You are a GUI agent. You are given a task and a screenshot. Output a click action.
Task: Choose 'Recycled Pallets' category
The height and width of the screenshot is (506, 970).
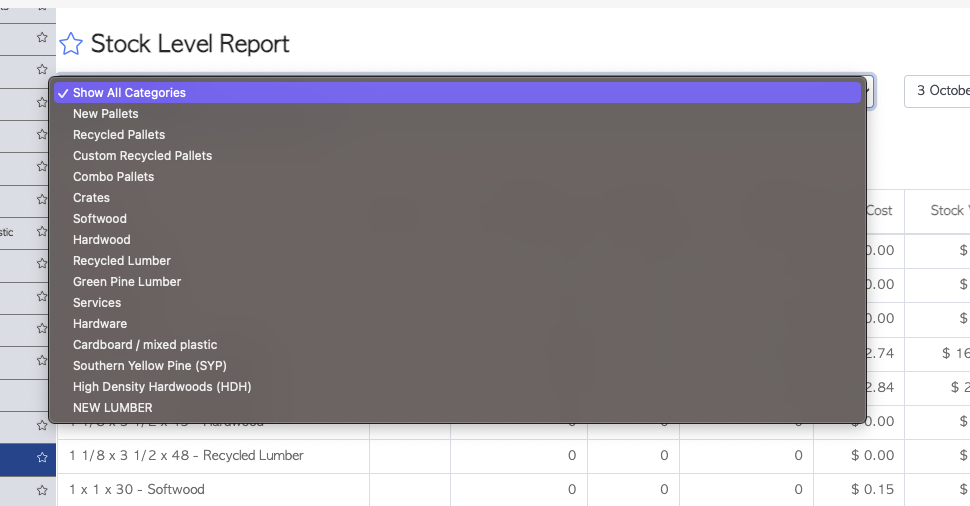(x=457, y=135)
